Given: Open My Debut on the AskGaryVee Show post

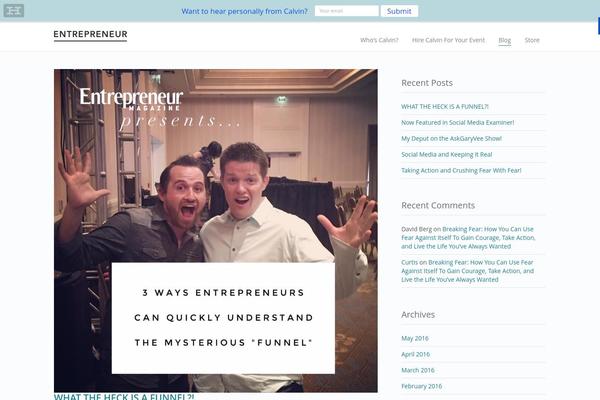Looking at the screenshot, I should [x=452, y=139].
